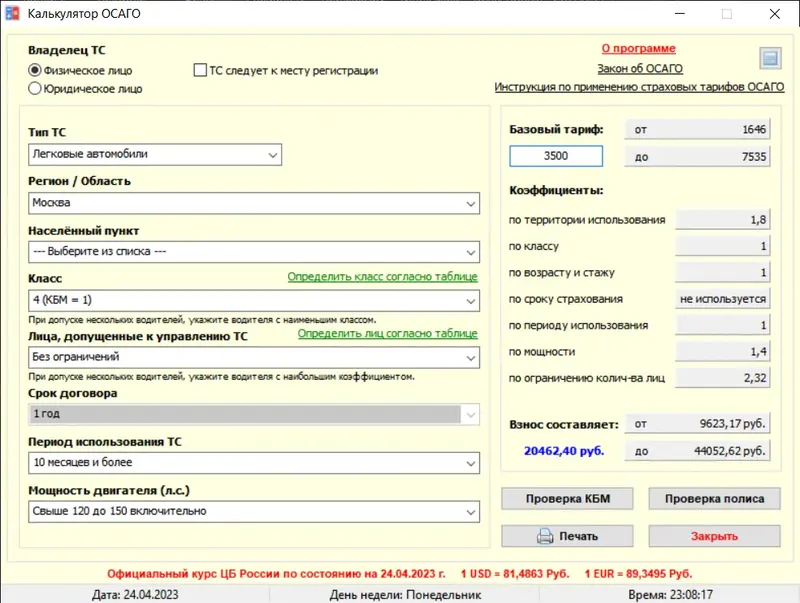
Task: Click the base tariff input field with 3500
Action: 556,156
